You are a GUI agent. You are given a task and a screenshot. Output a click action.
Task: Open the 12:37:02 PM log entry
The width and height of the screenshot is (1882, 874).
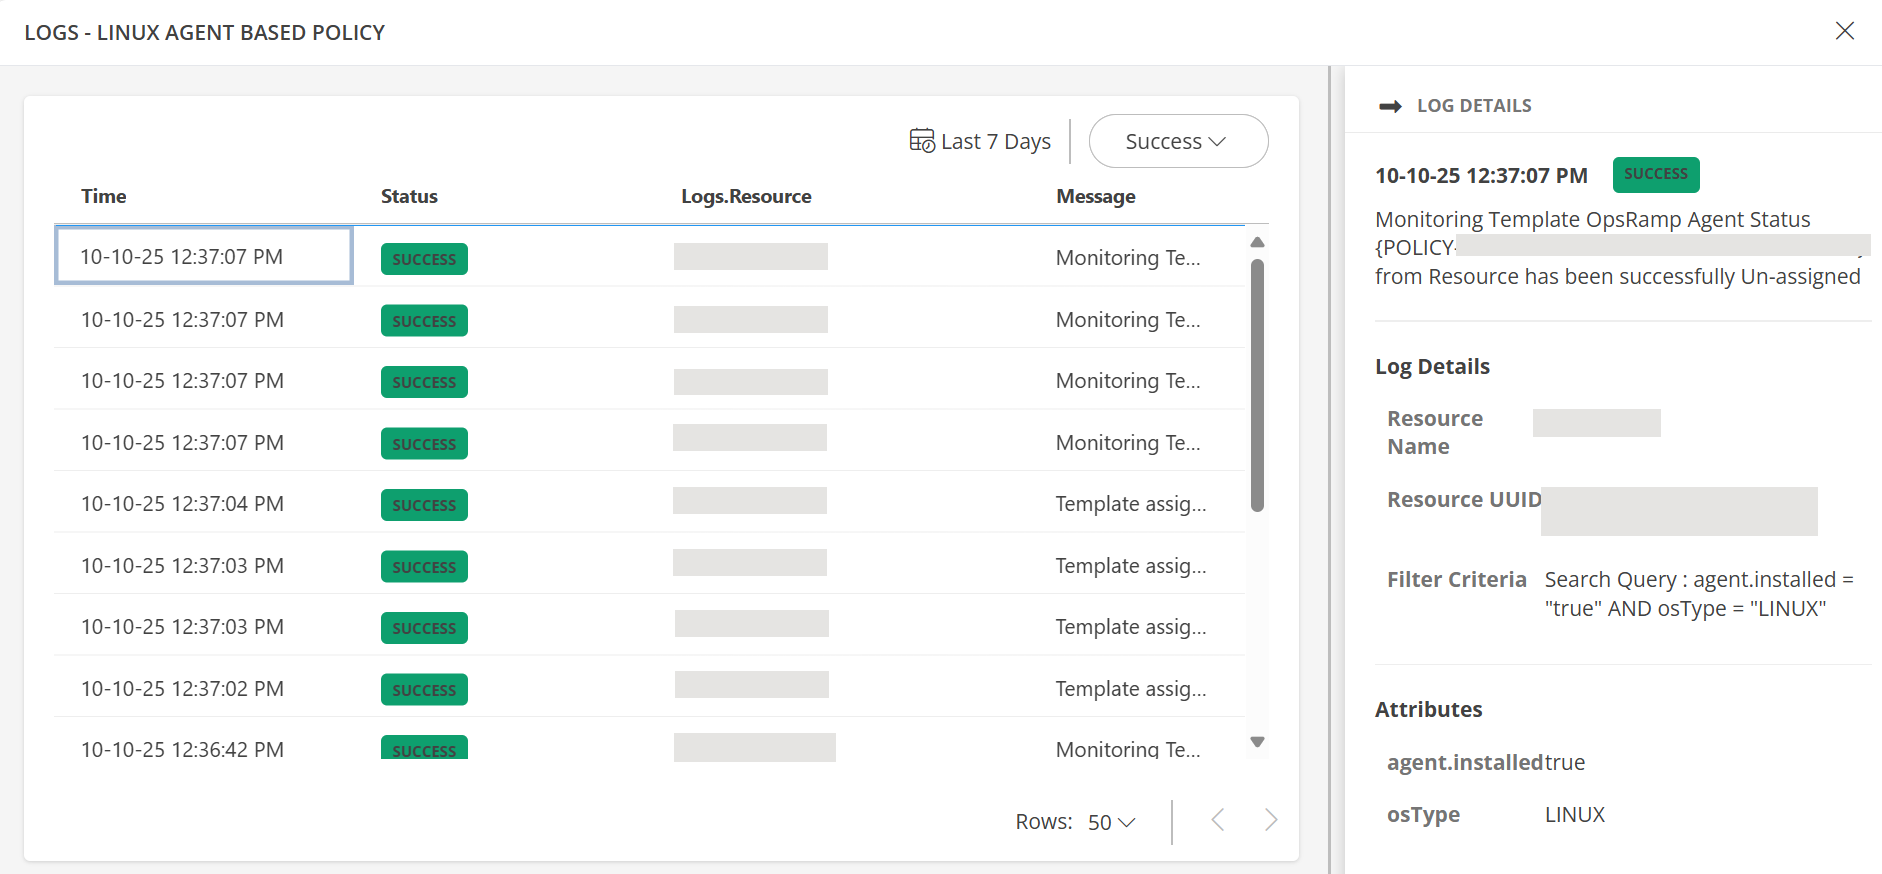click(182, 689)
